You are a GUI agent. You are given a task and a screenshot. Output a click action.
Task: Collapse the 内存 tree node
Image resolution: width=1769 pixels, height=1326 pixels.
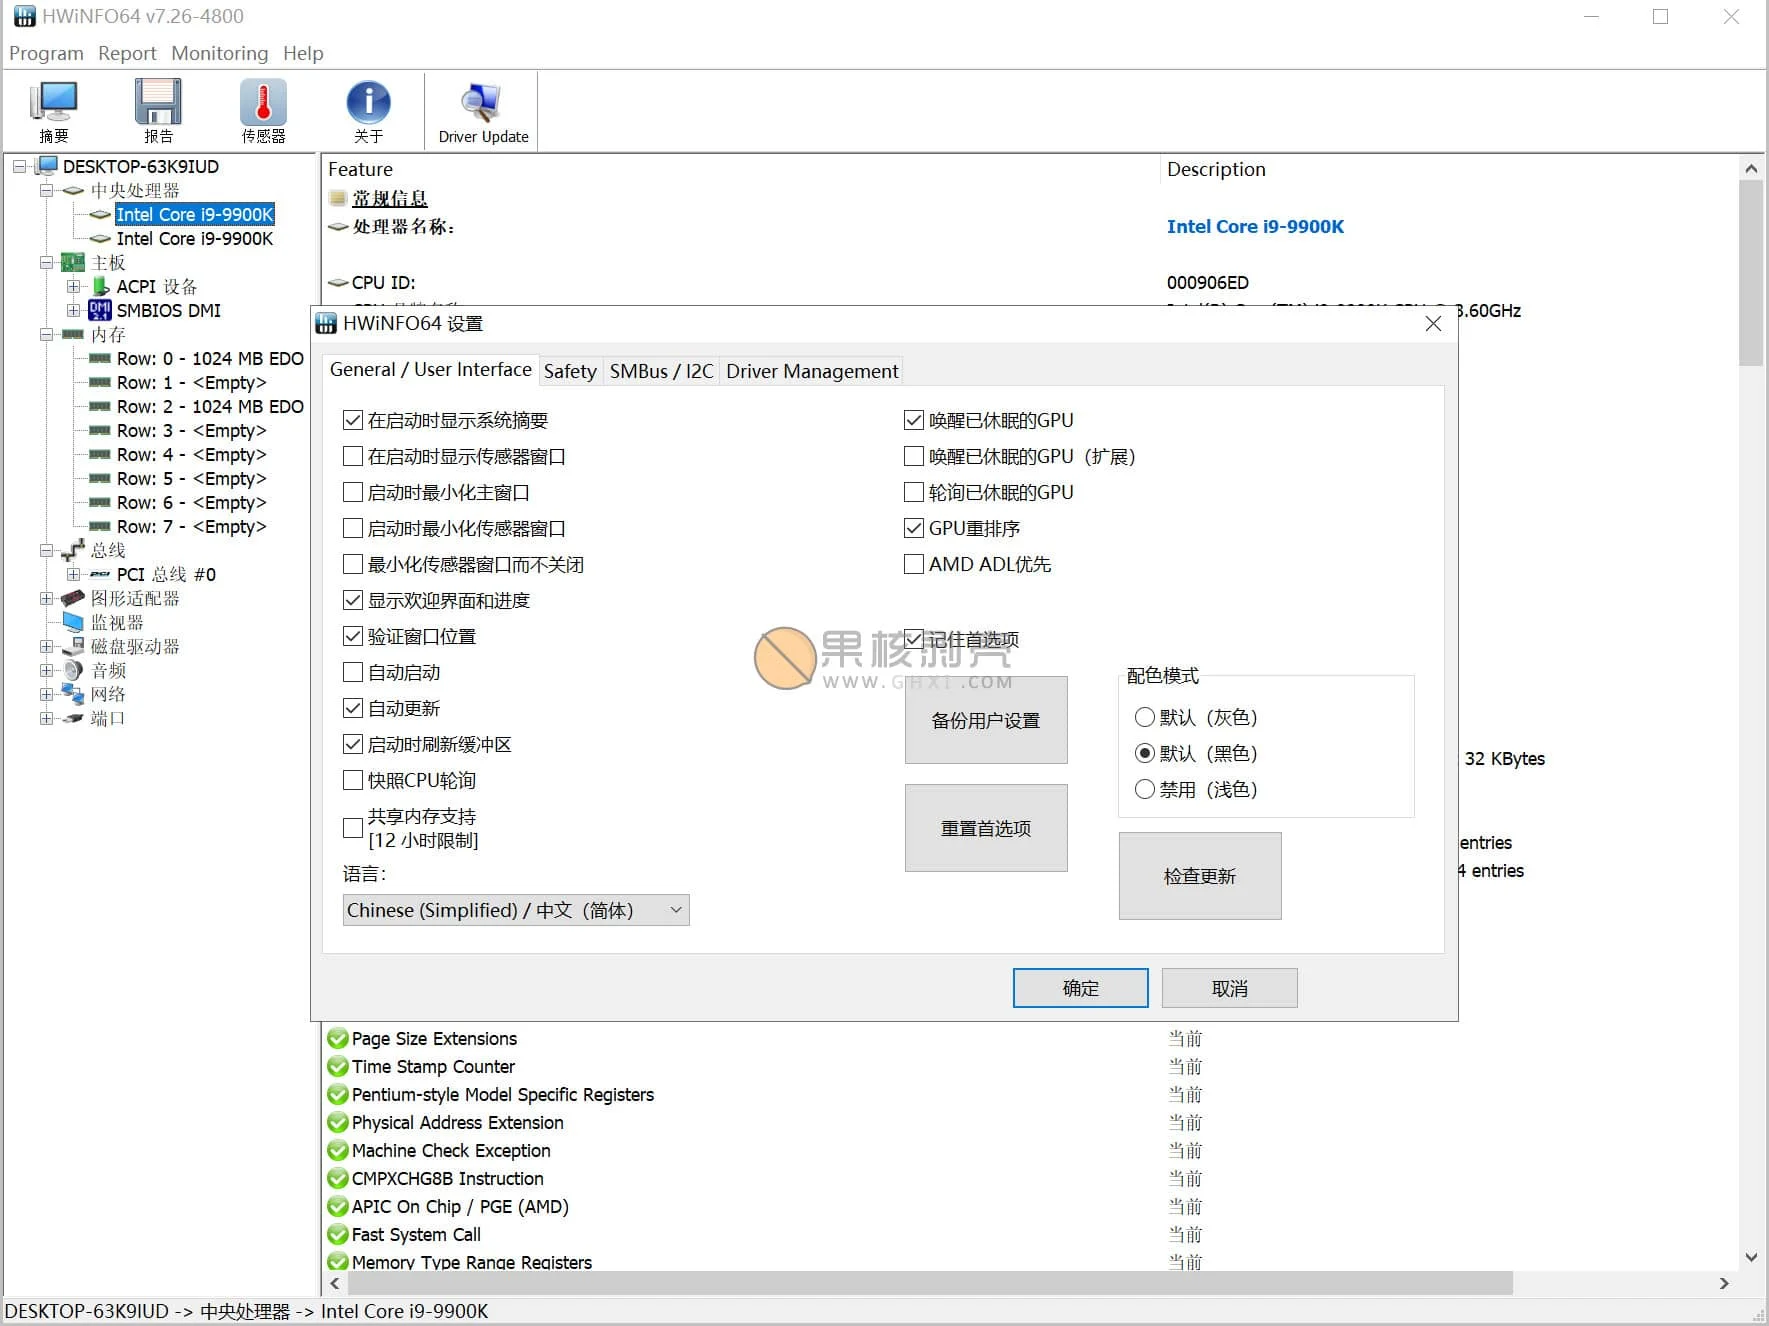point(46,334)
